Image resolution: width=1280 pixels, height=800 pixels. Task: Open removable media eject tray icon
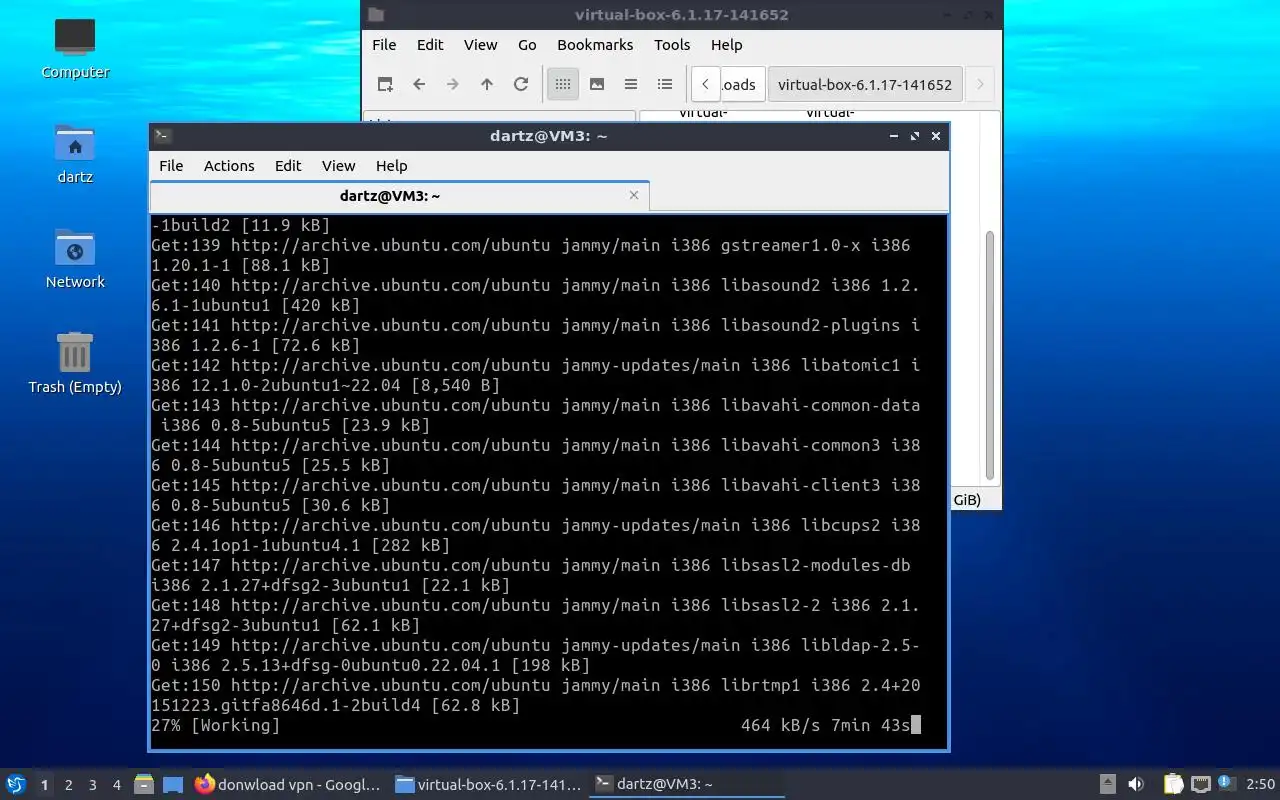(1107, 785)
